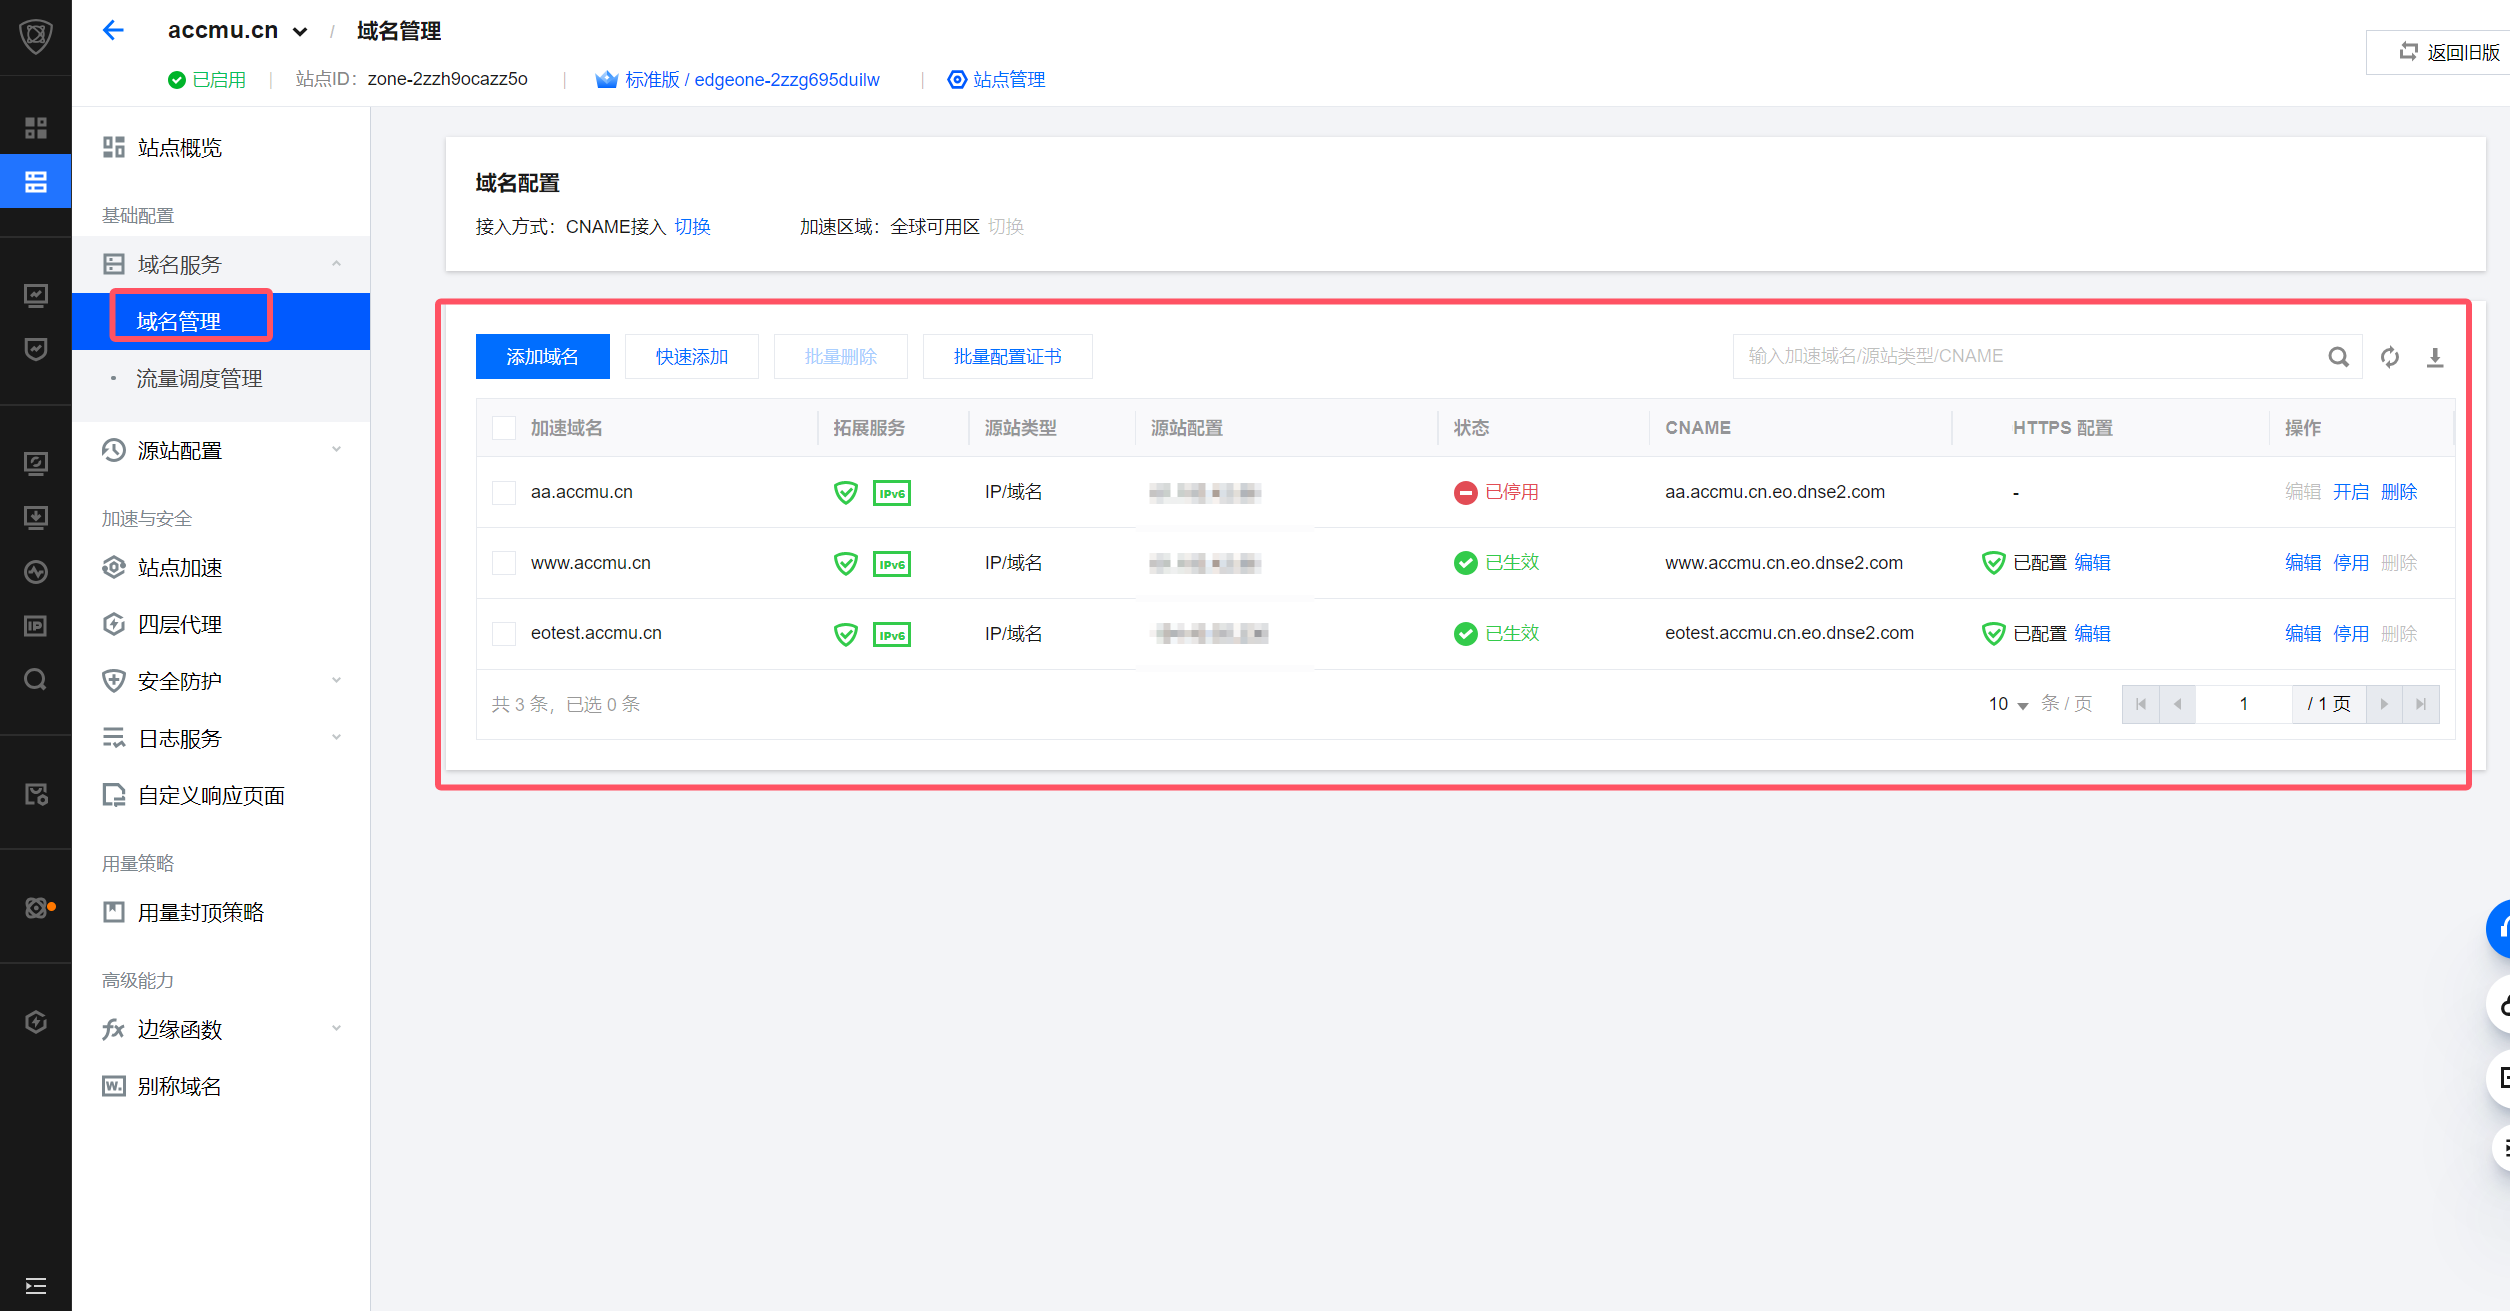Expand the 安全防护 menu group
The width and height of the screenshot is (2510, 1311).
click(221, 681)
